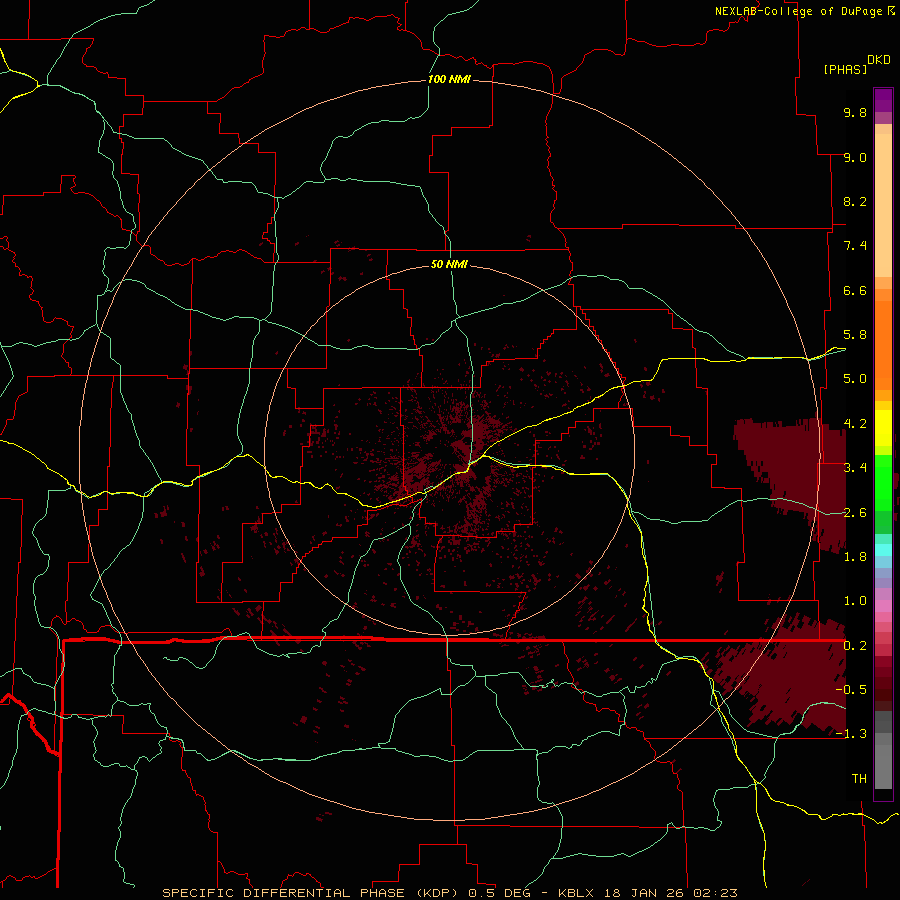The height and width of the screenshot is (900, 900).
Task: Click the 6.6 scale value
Action: pos(855,291)
